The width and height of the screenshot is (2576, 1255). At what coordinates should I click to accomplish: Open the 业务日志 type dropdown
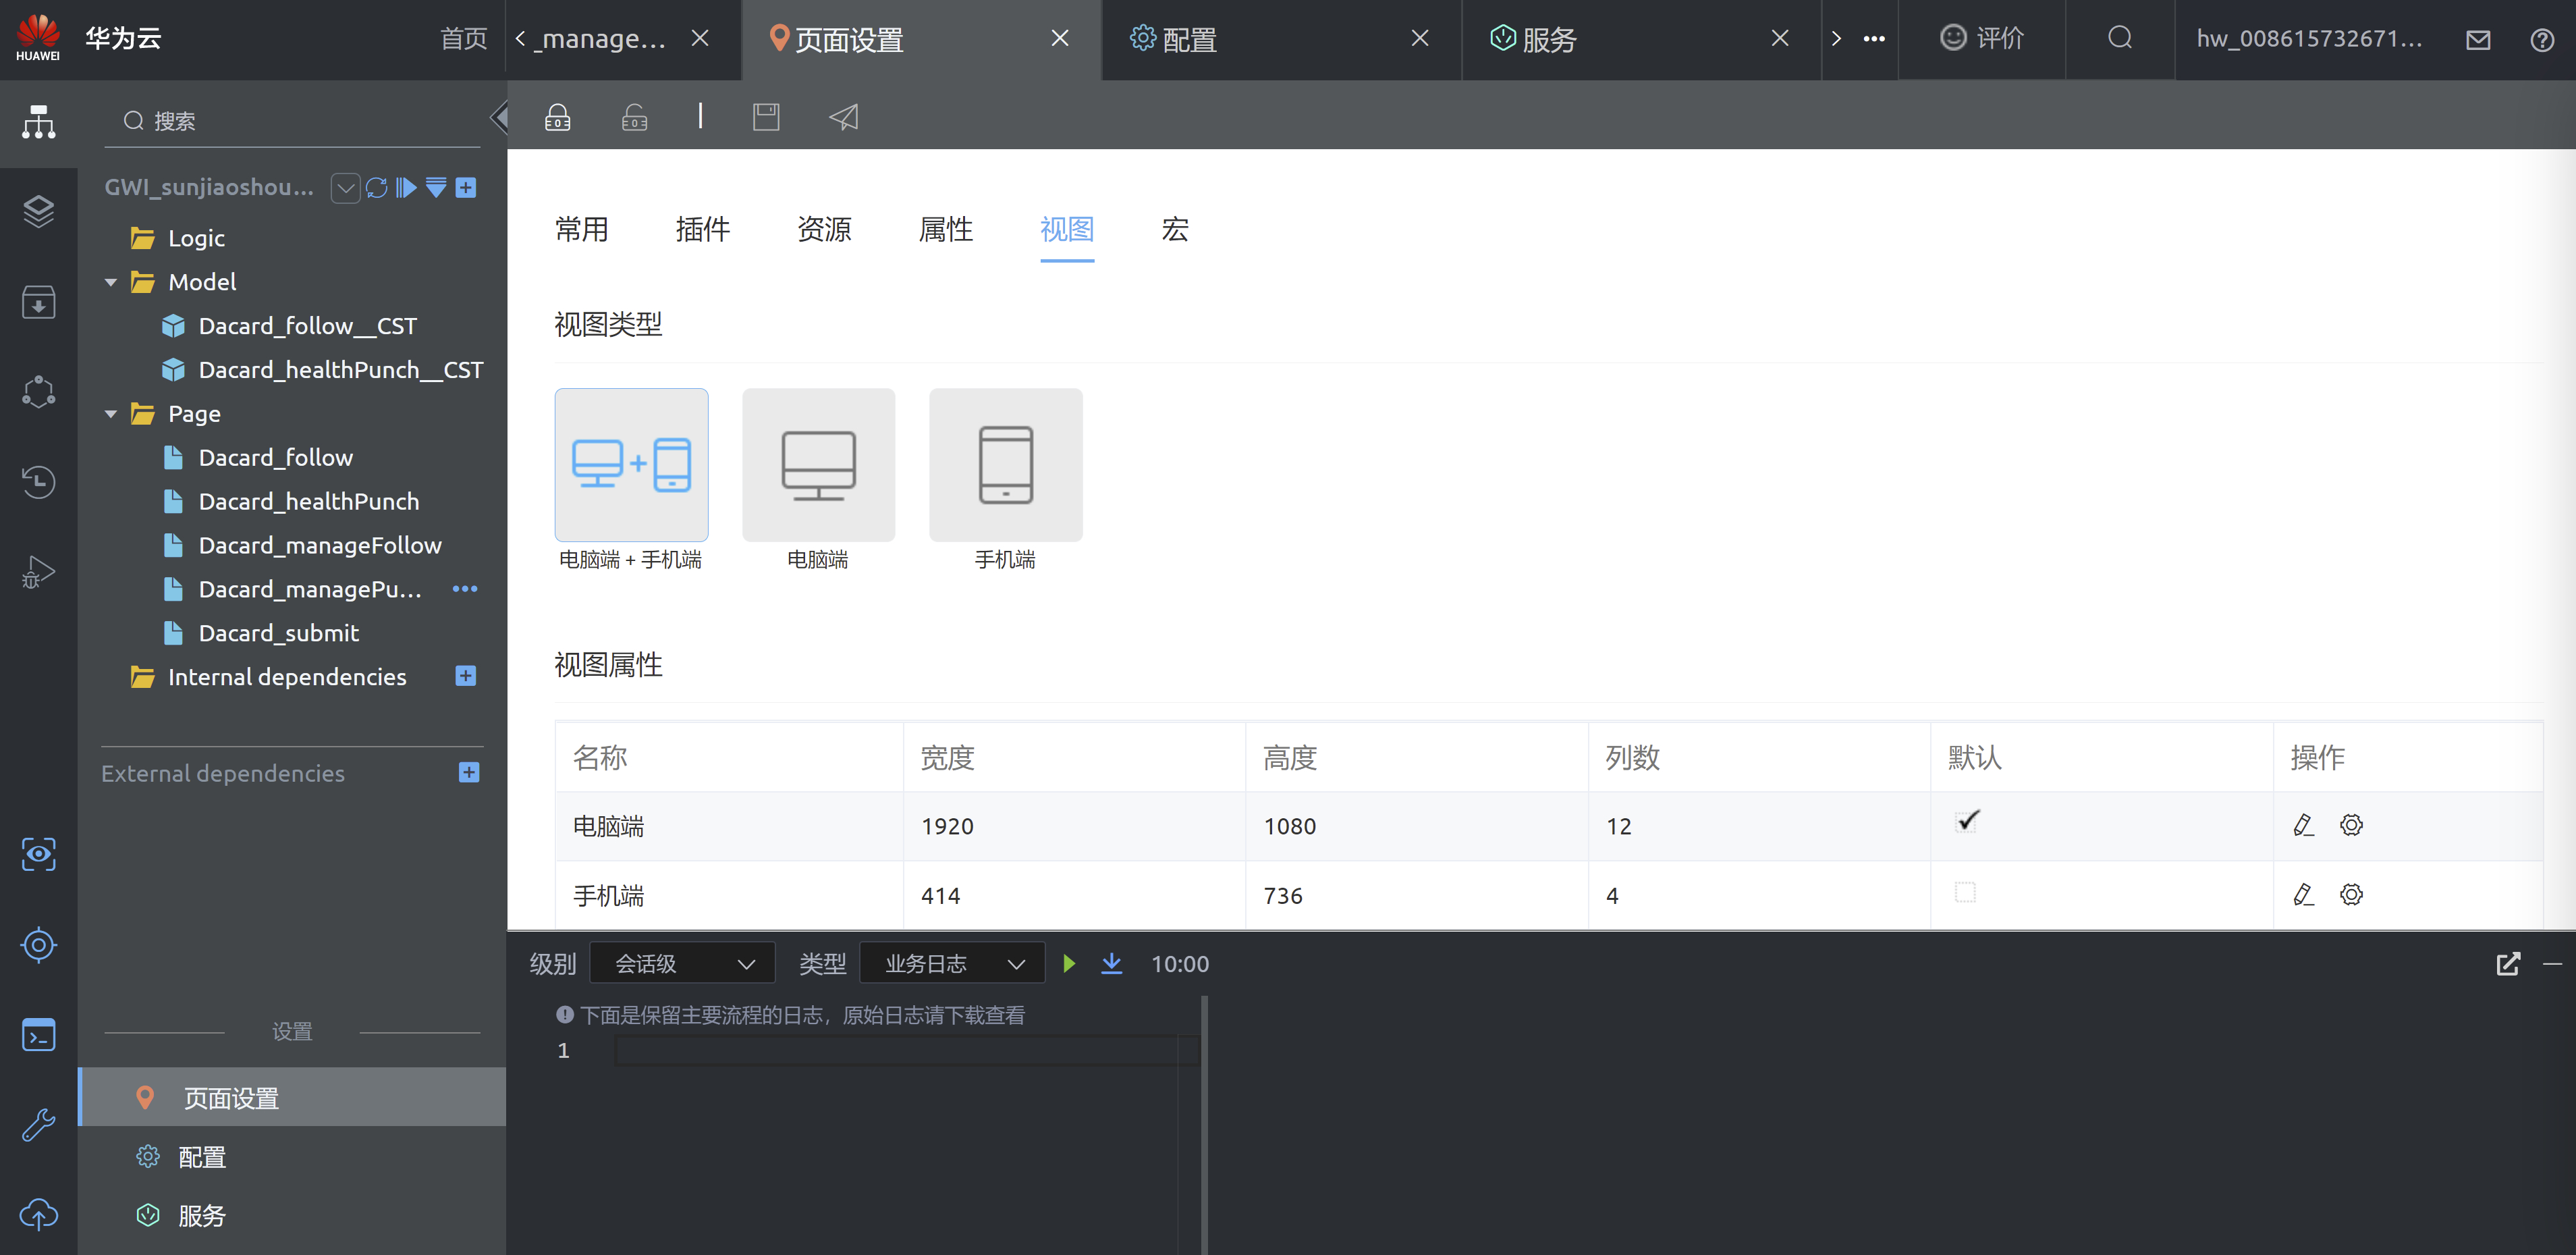tap(952, 963)
